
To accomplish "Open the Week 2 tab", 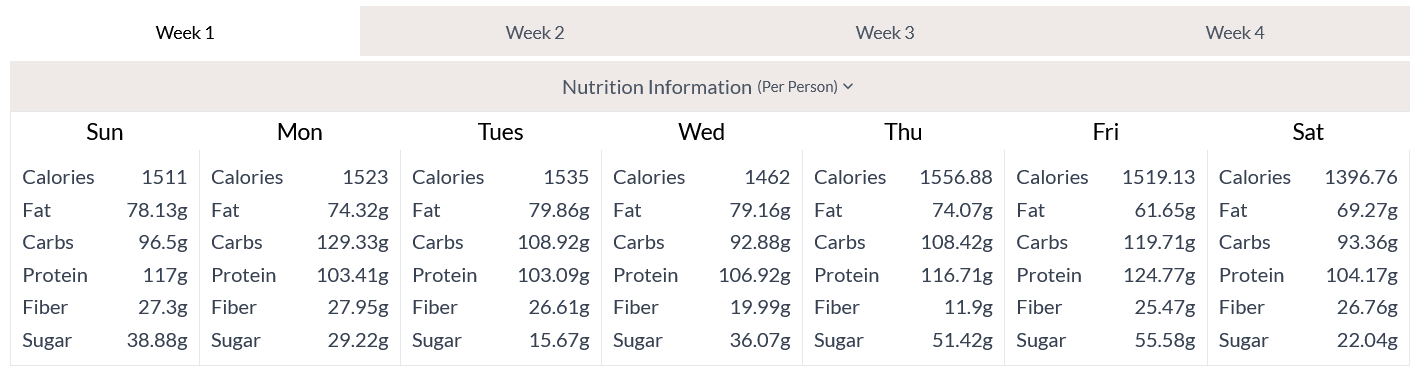I will 535,32.
